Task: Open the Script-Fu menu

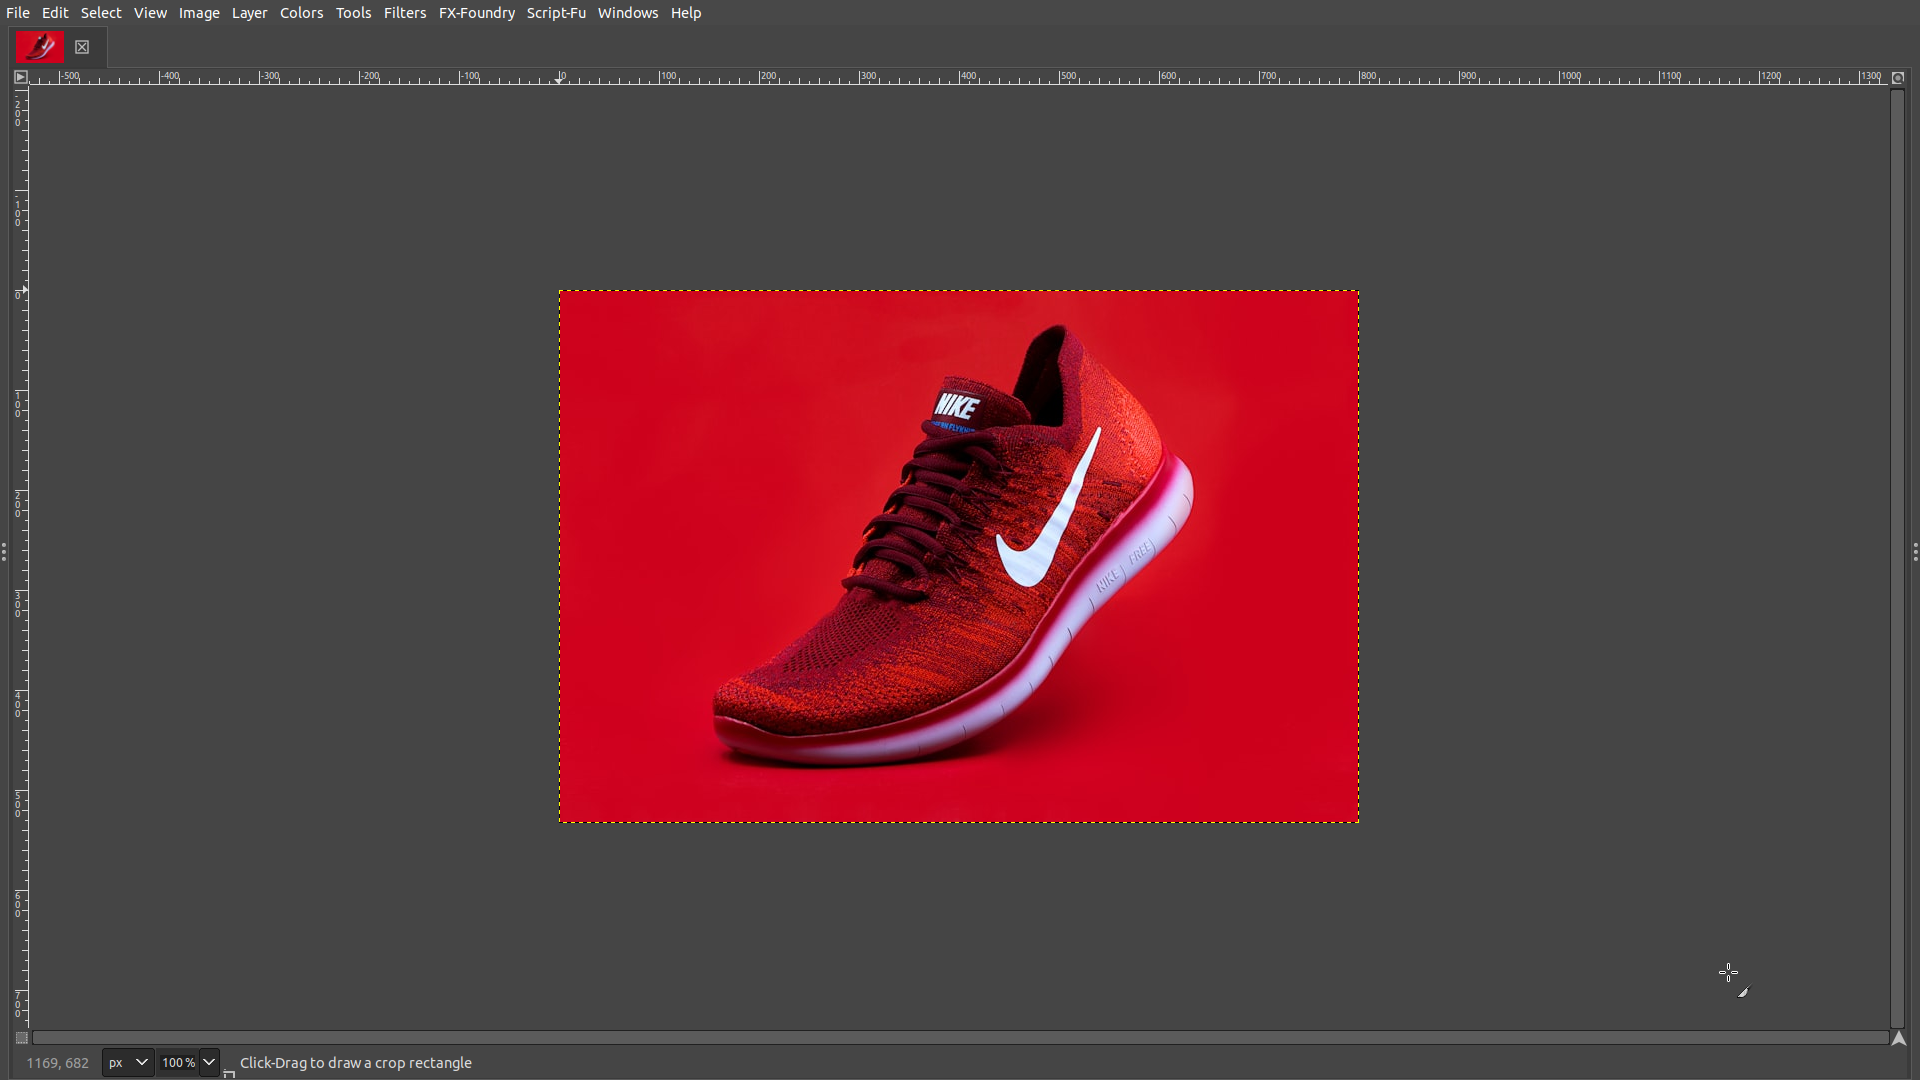Action: click(556, 13)
